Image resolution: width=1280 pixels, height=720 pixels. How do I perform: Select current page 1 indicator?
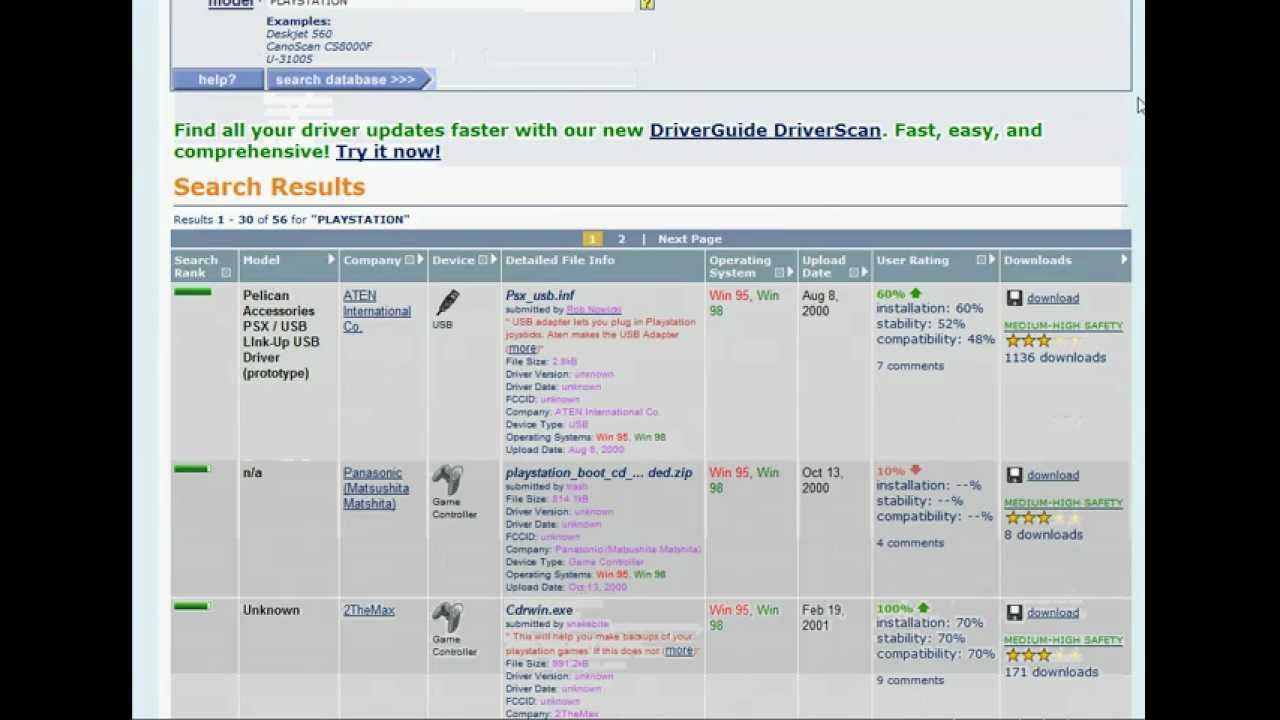click(x=592, y=239)
